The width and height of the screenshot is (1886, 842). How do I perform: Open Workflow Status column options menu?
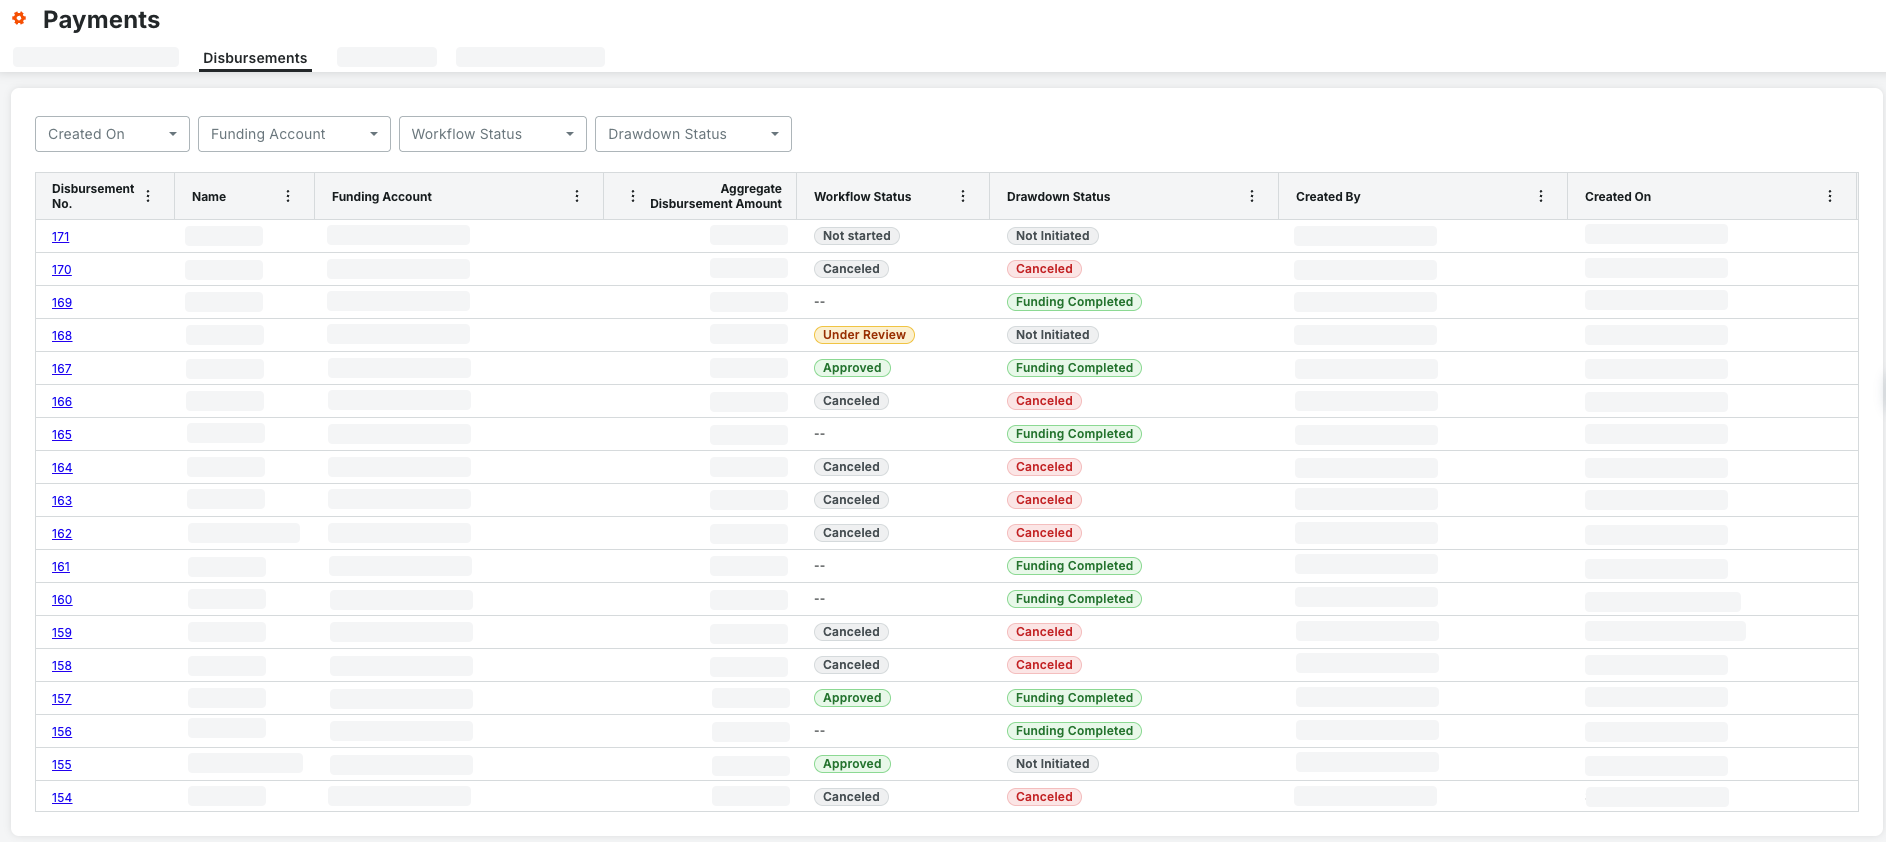click(963, 196)
